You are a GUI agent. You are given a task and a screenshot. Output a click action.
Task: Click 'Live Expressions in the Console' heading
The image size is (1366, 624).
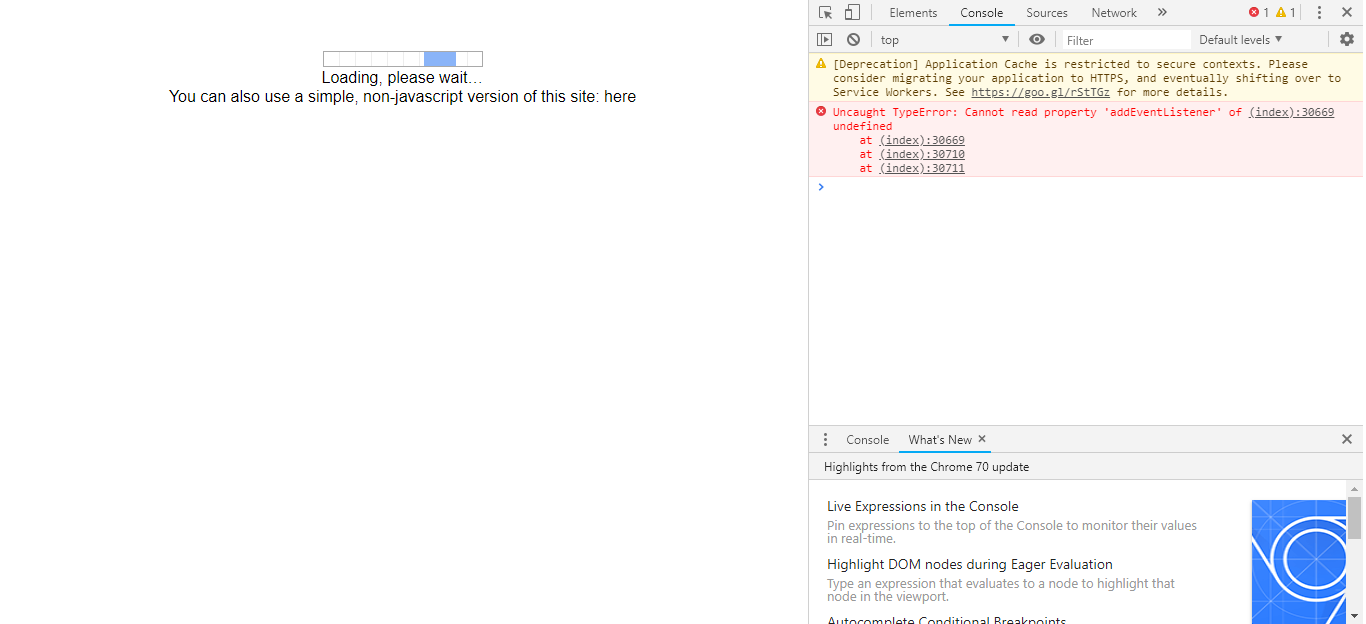[x=923, y=507]
